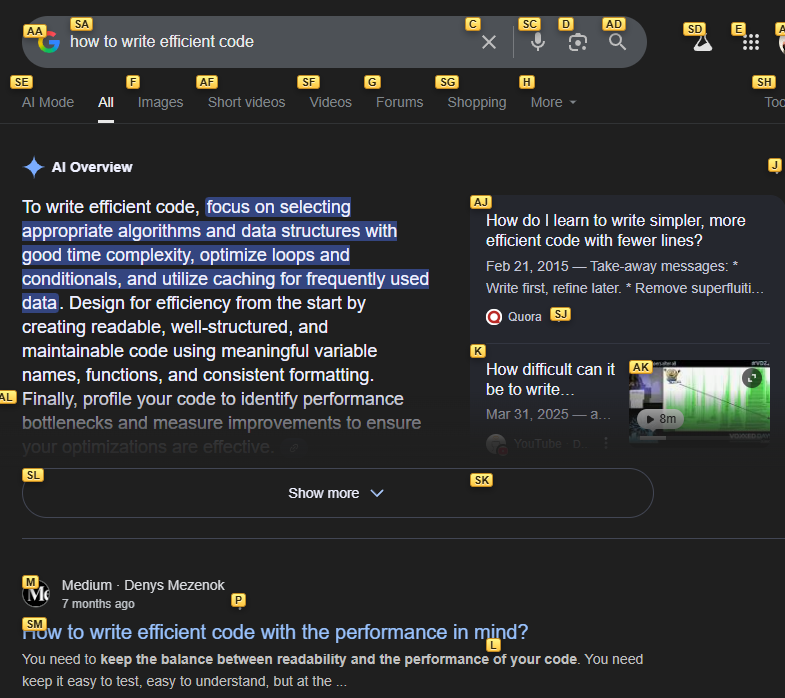Click the Medium site favicon
This screenshot has height=698, width=785.
pos(36,593)
